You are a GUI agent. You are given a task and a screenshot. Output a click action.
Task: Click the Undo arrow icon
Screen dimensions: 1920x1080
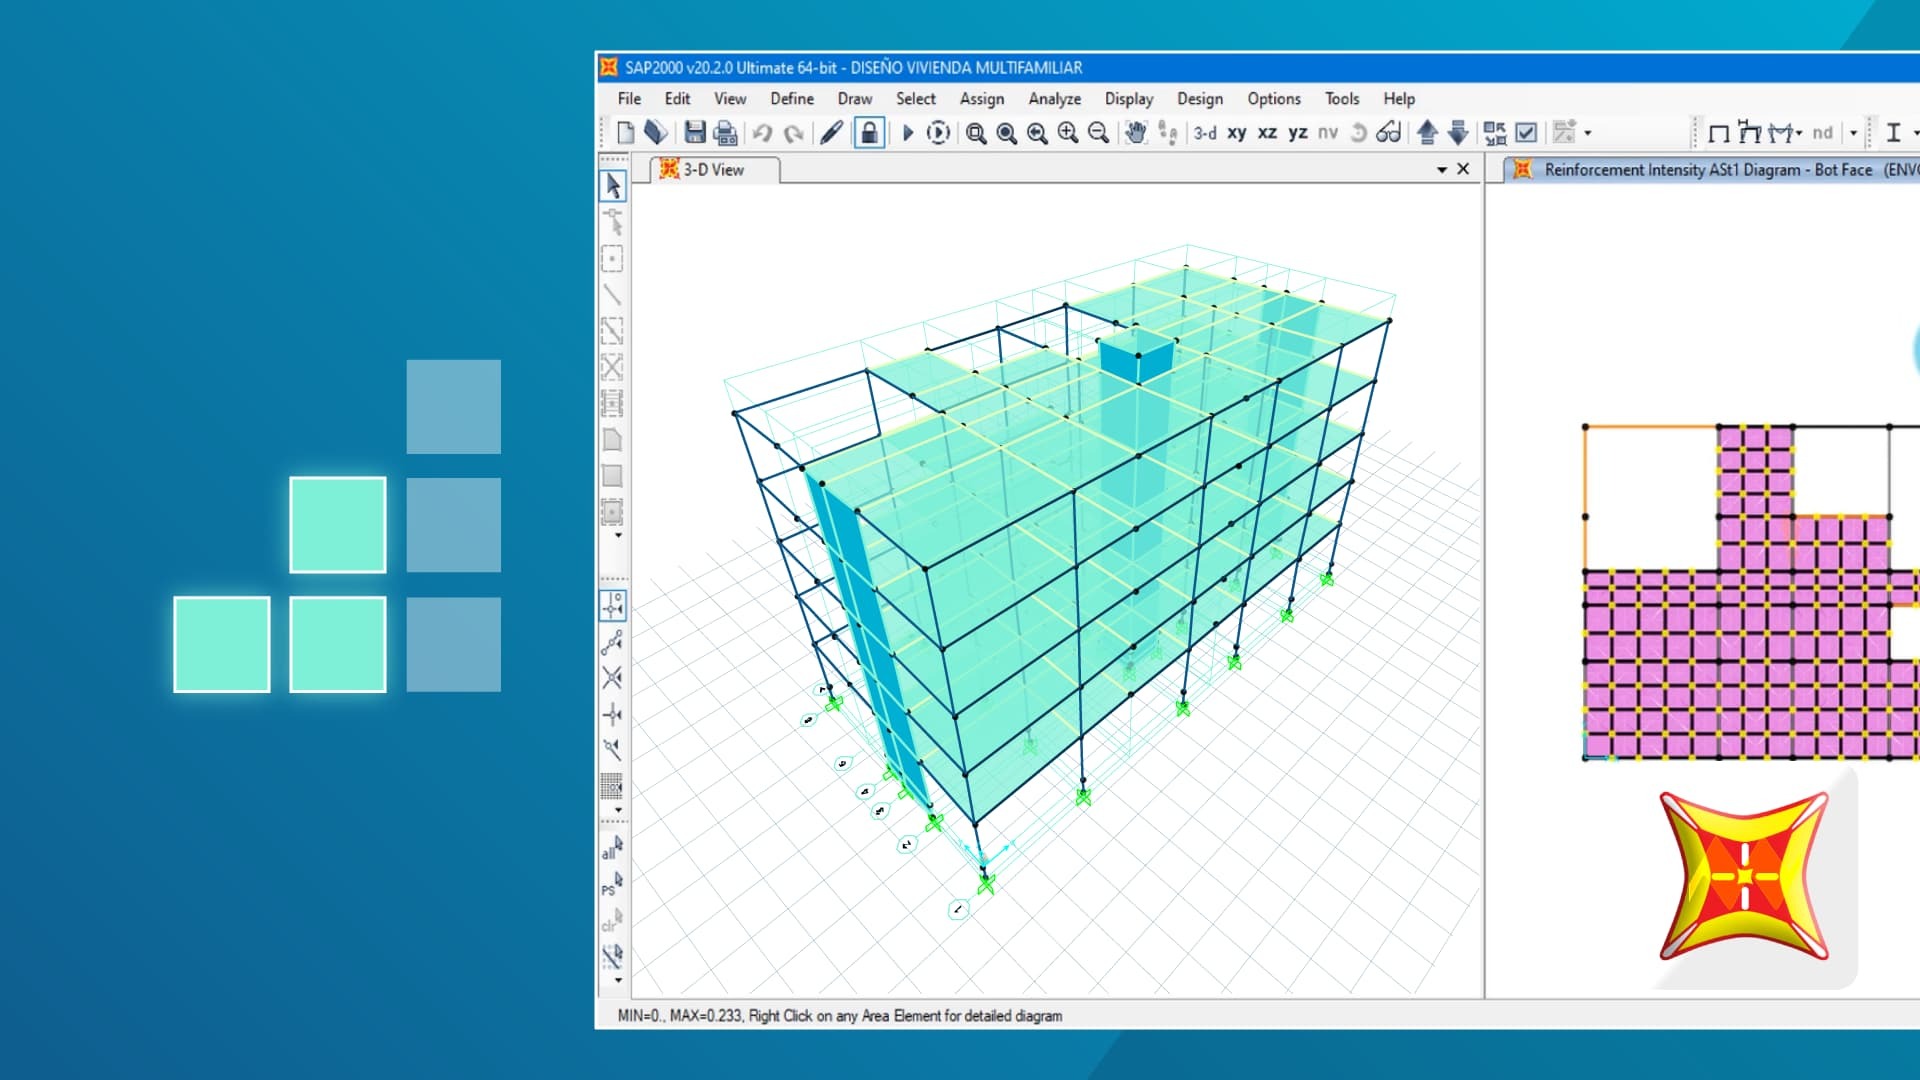762,132
